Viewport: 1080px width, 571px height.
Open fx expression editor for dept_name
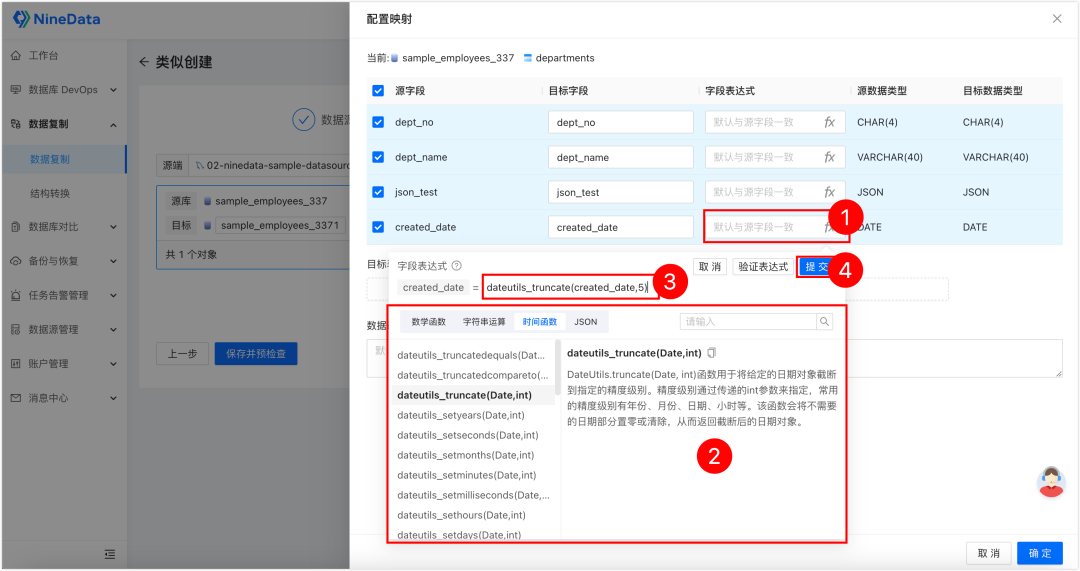click(x=829, y=157)
